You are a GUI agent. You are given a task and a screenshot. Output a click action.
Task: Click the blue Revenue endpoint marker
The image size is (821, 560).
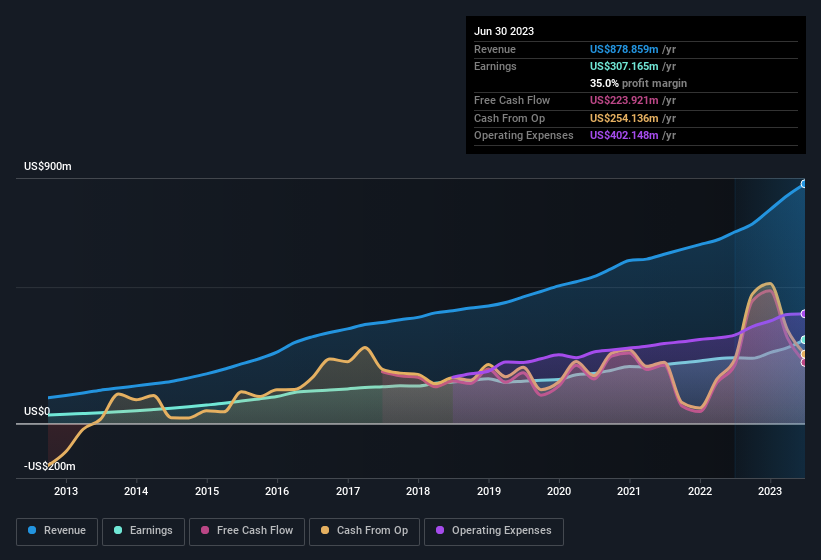[804, 184]
